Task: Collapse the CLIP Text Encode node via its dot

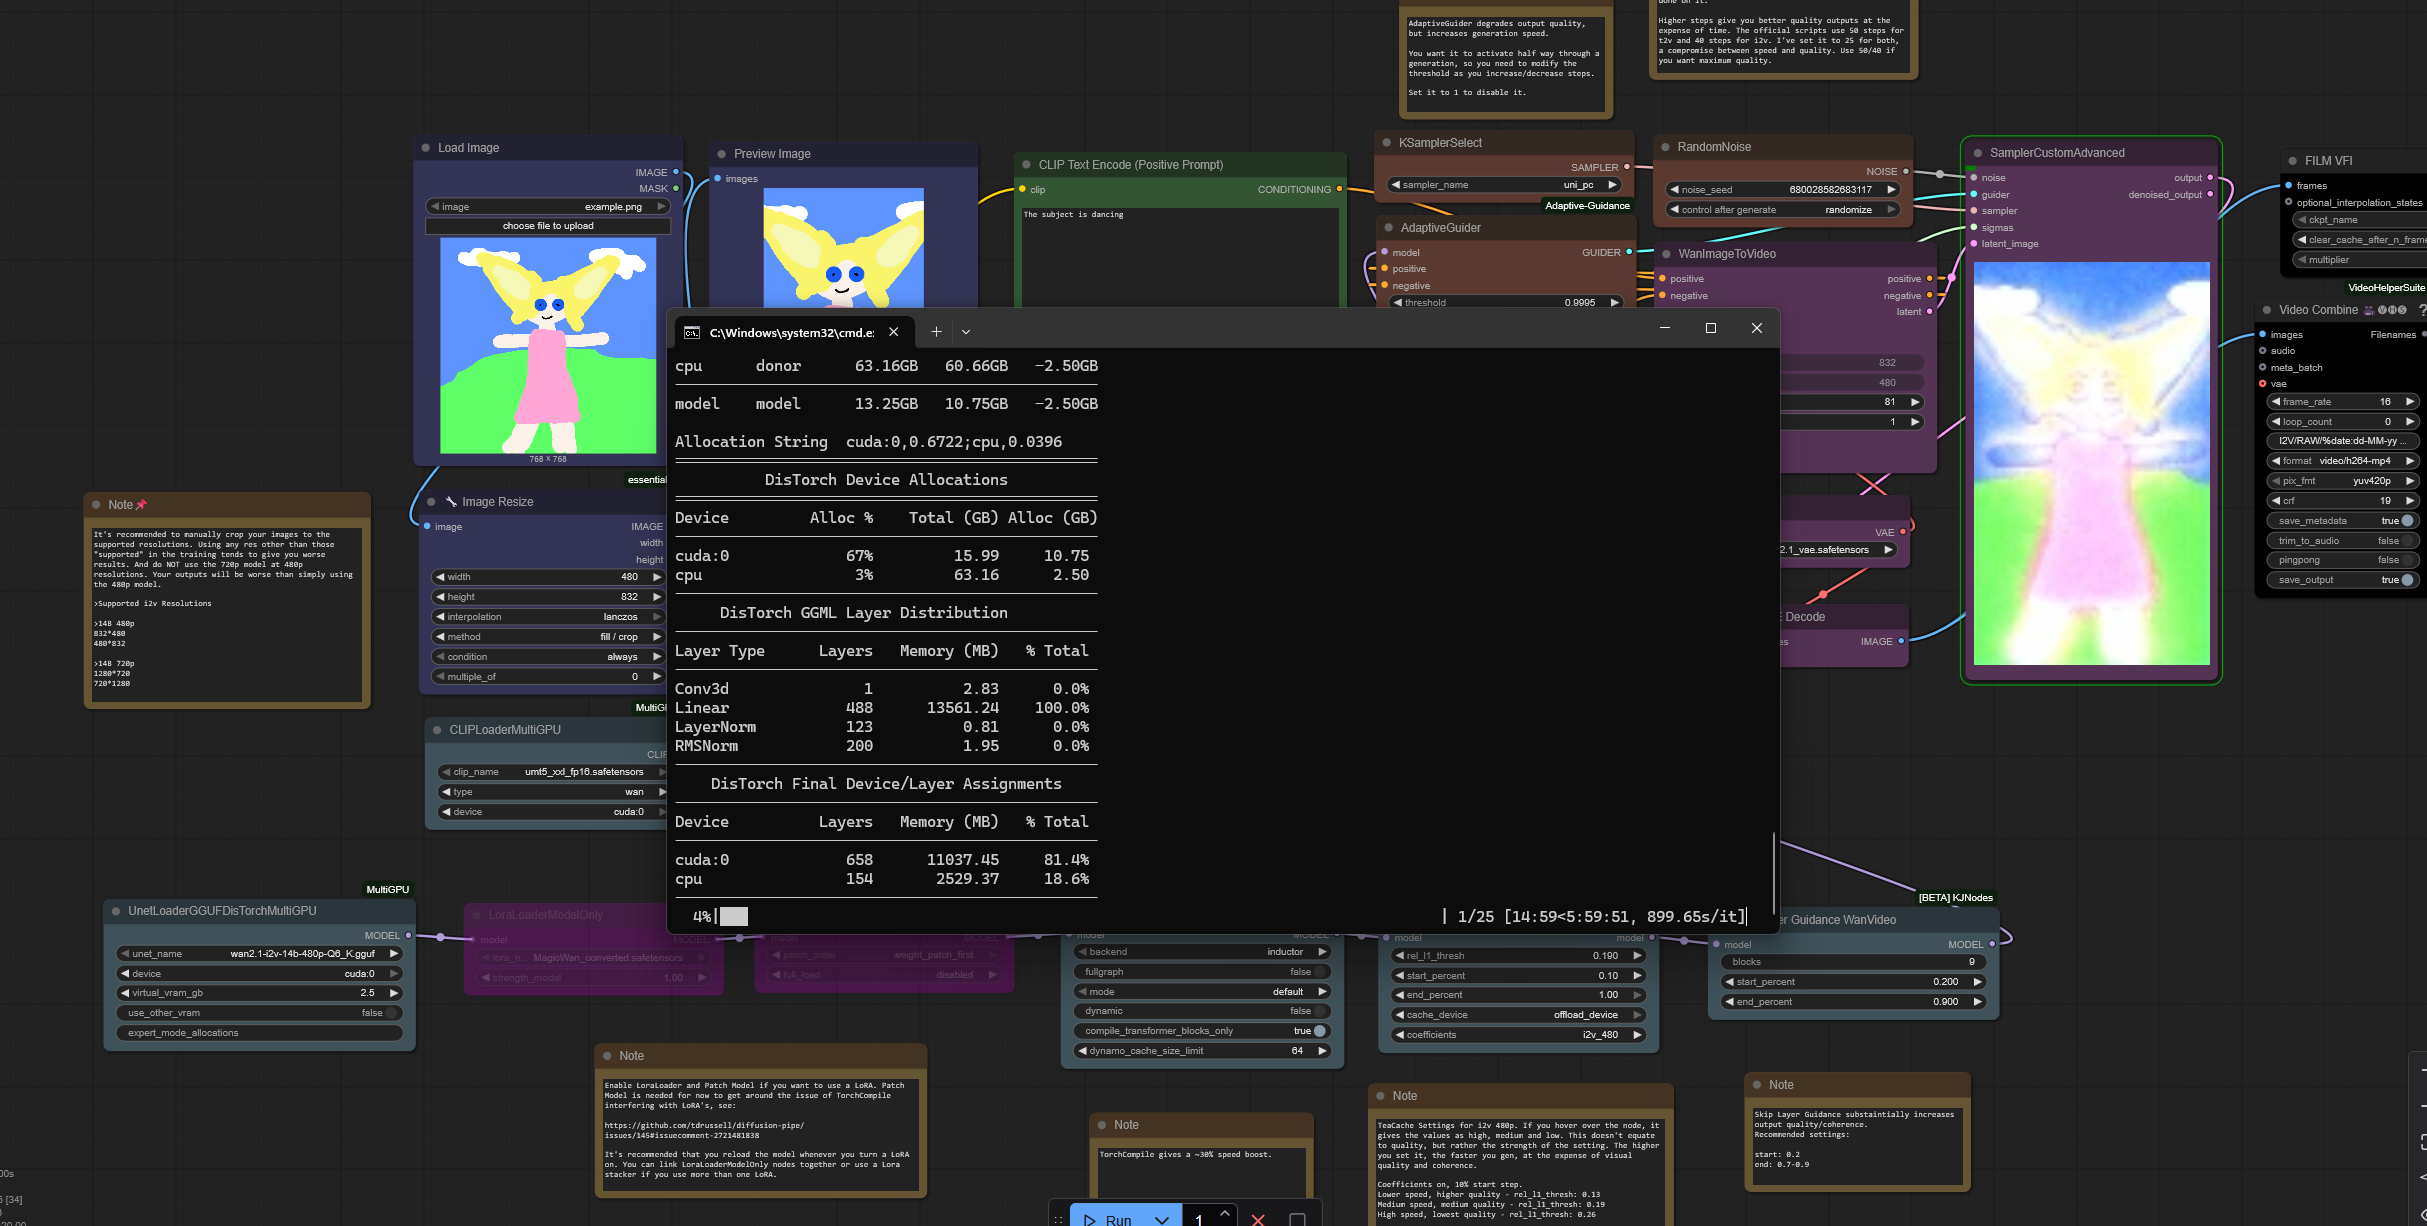Action: tap(1027, 165)
